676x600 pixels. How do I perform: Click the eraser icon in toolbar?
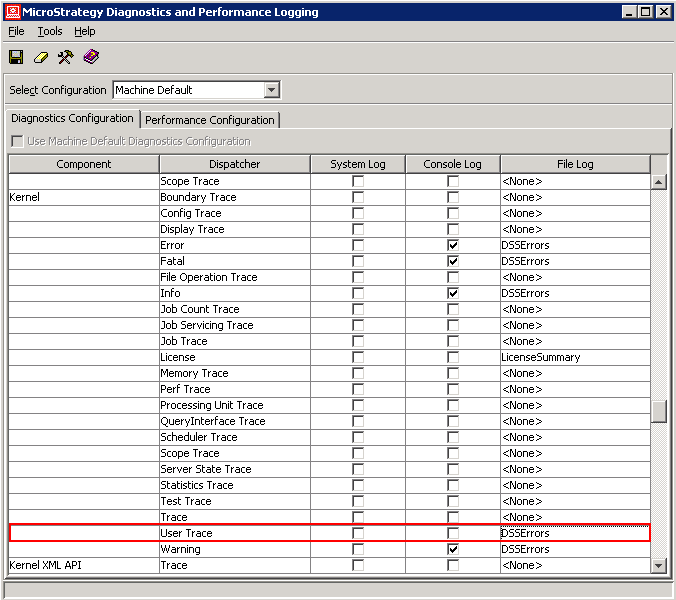(41, 57)
